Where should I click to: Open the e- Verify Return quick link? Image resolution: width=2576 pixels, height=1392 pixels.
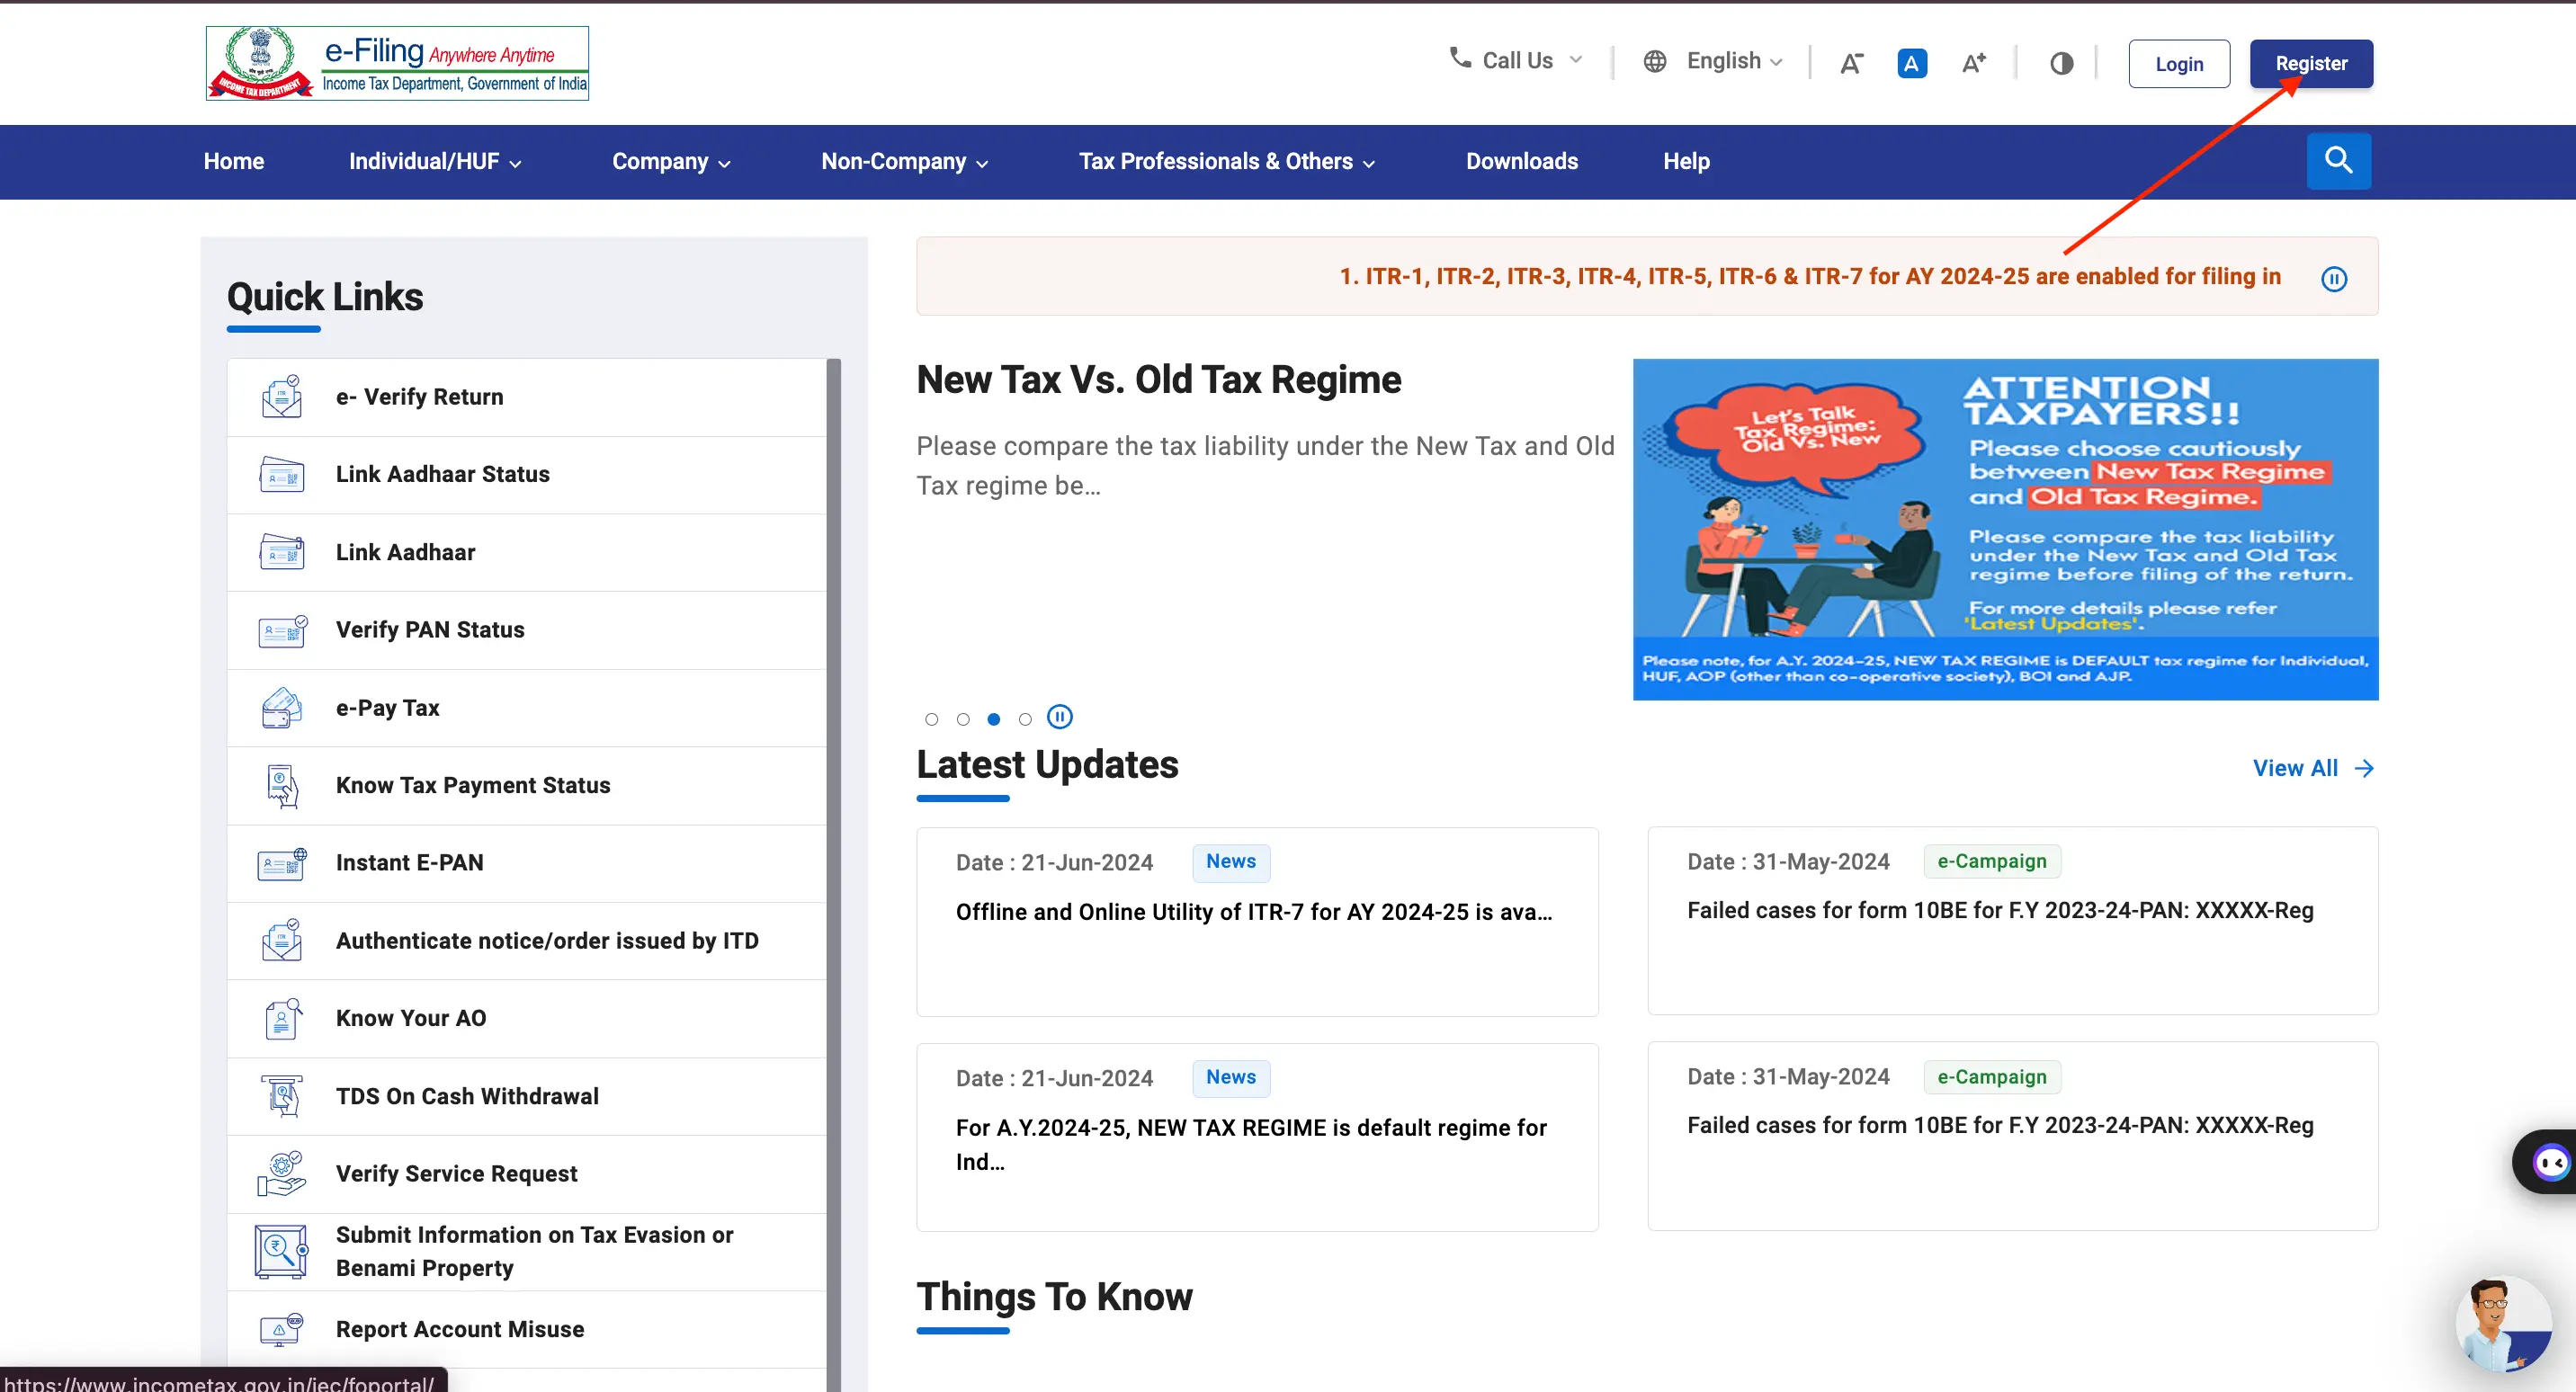click(527, 397)
